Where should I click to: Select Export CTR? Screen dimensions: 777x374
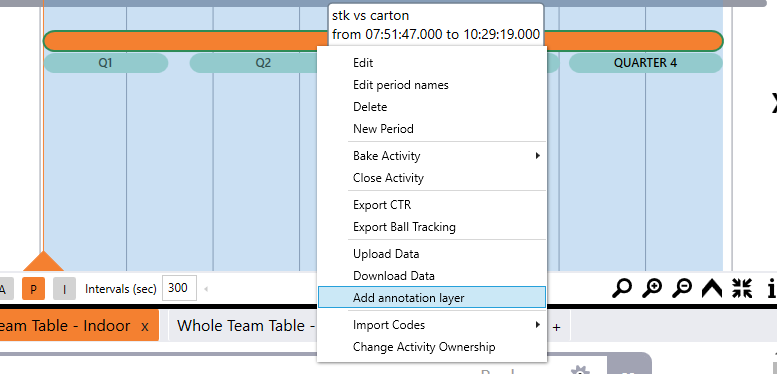pyautogui.click(x=431, y=205)
